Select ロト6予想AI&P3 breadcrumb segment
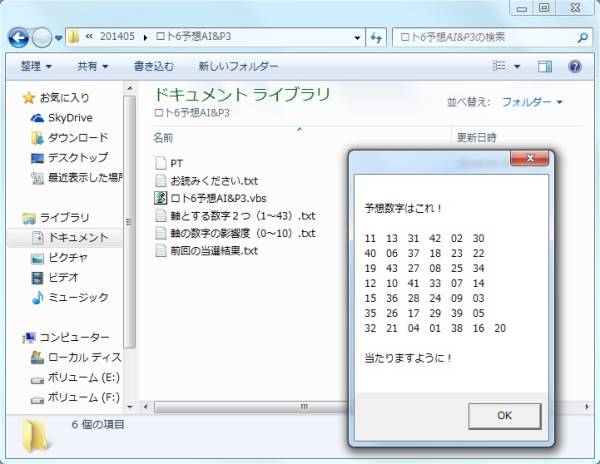600x464 pixels. click(193, 36)
